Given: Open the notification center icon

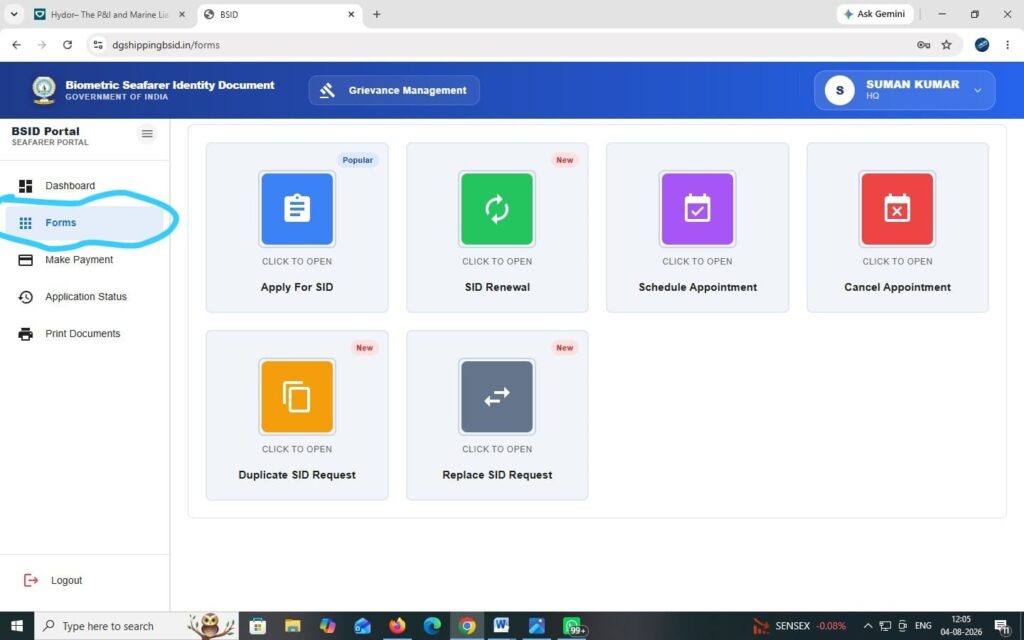Looking at the screenshot, I should (1003, 627).
